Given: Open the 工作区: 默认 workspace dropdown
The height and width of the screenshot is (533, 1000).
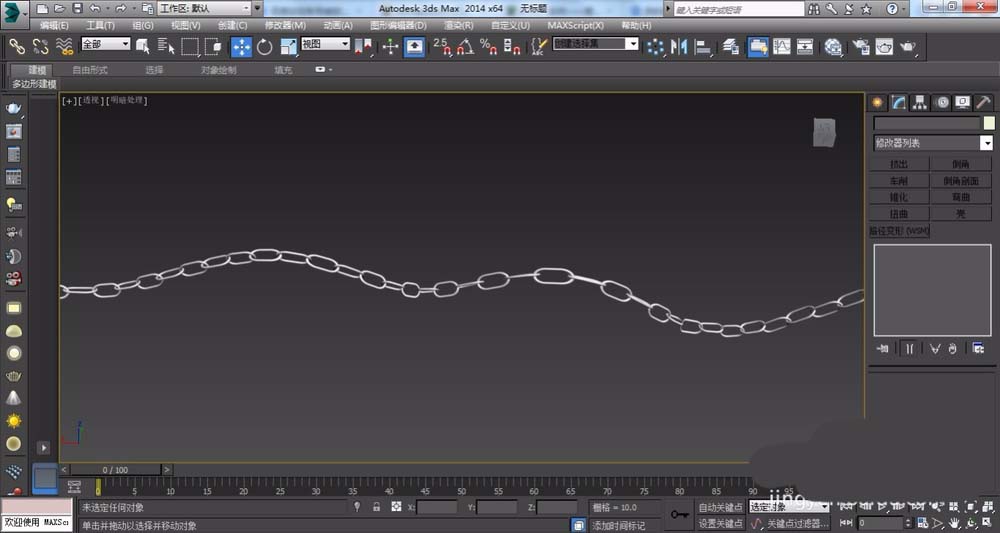Looking at the screenshot, I should pyautogui.click(x=204, y=9).
